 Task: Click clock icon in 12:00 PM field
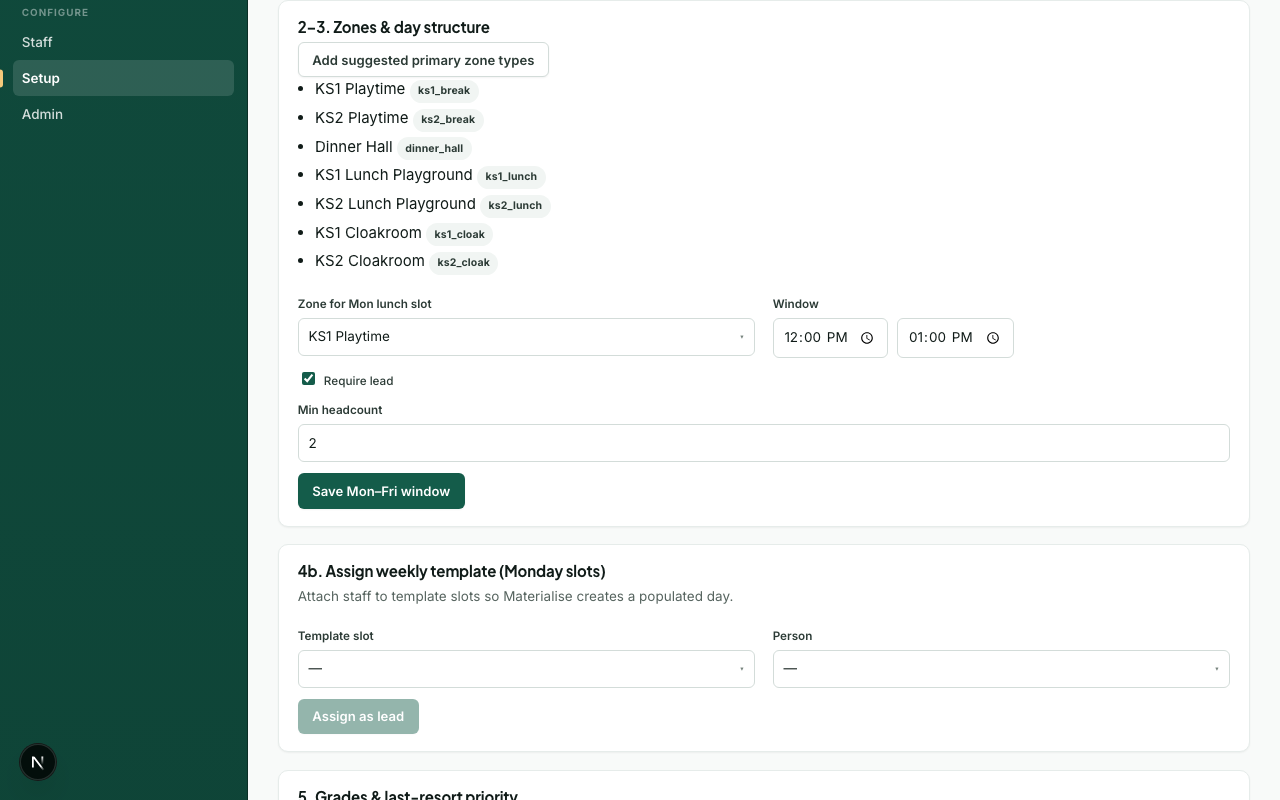pos(867,338)
